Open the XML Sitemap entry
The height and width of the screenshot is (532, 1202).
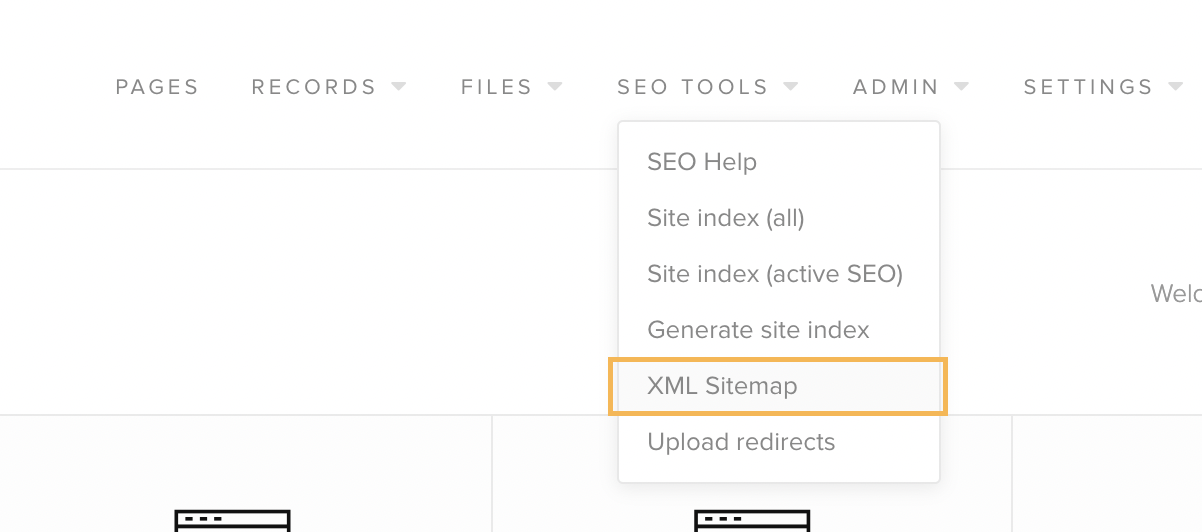(779, 386)
